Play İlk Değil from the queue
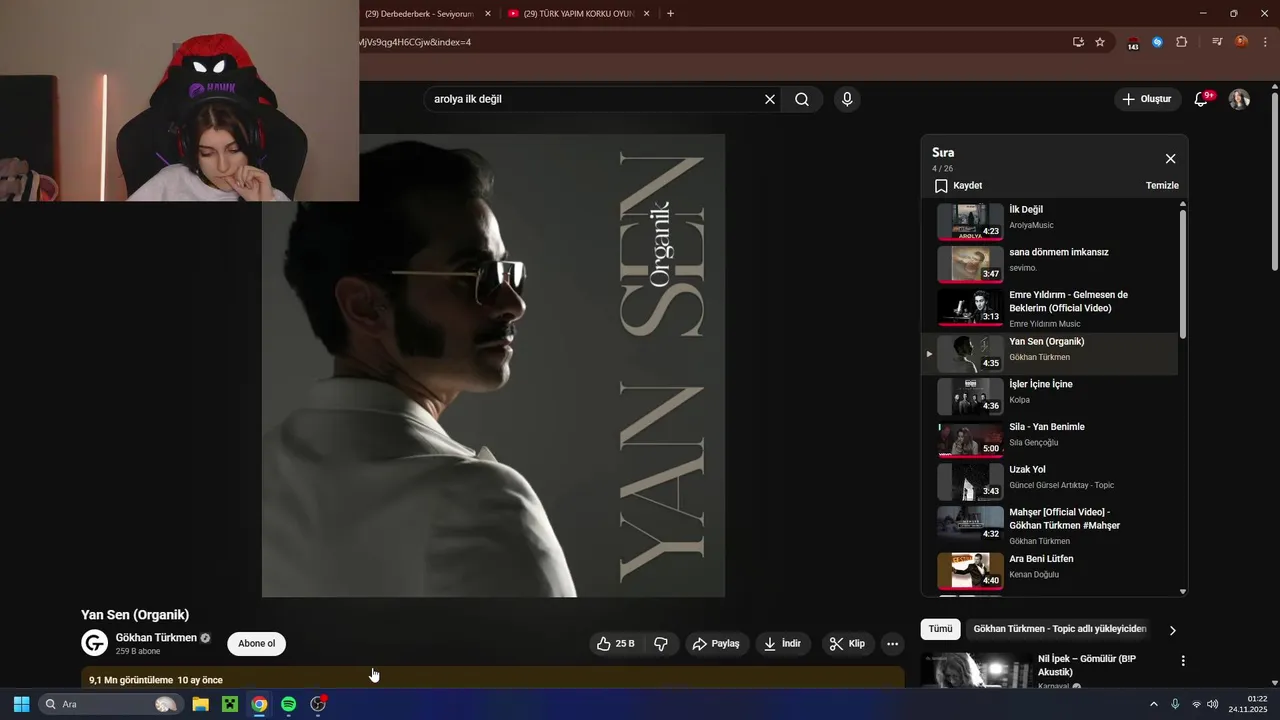 [x=1049, y=221]
